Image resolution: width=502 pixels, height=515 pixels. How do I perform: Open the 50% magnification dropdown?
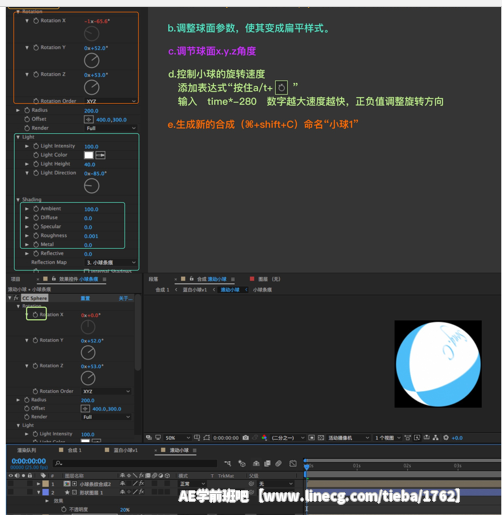tap(178, 438)
